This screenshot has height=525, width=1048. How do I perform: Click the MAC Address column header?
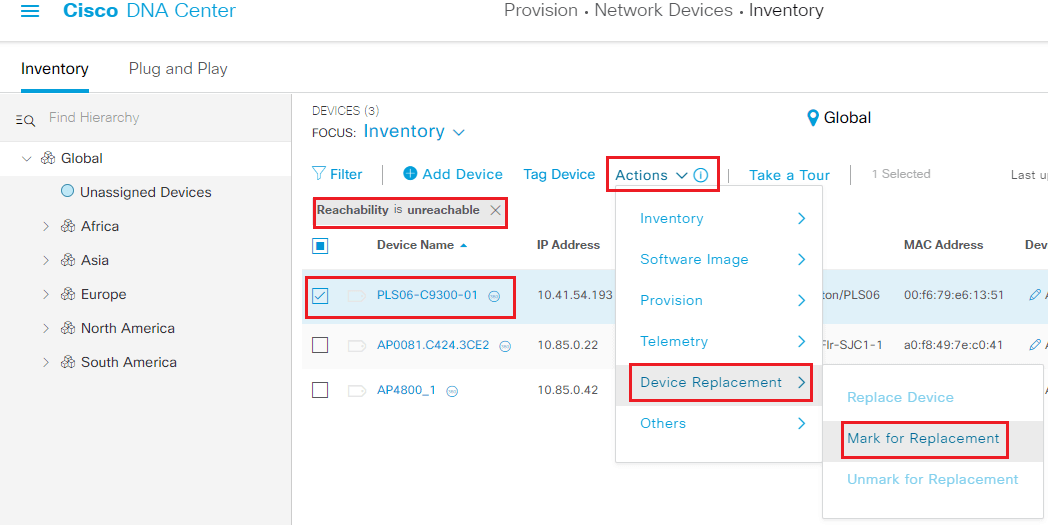943,245
